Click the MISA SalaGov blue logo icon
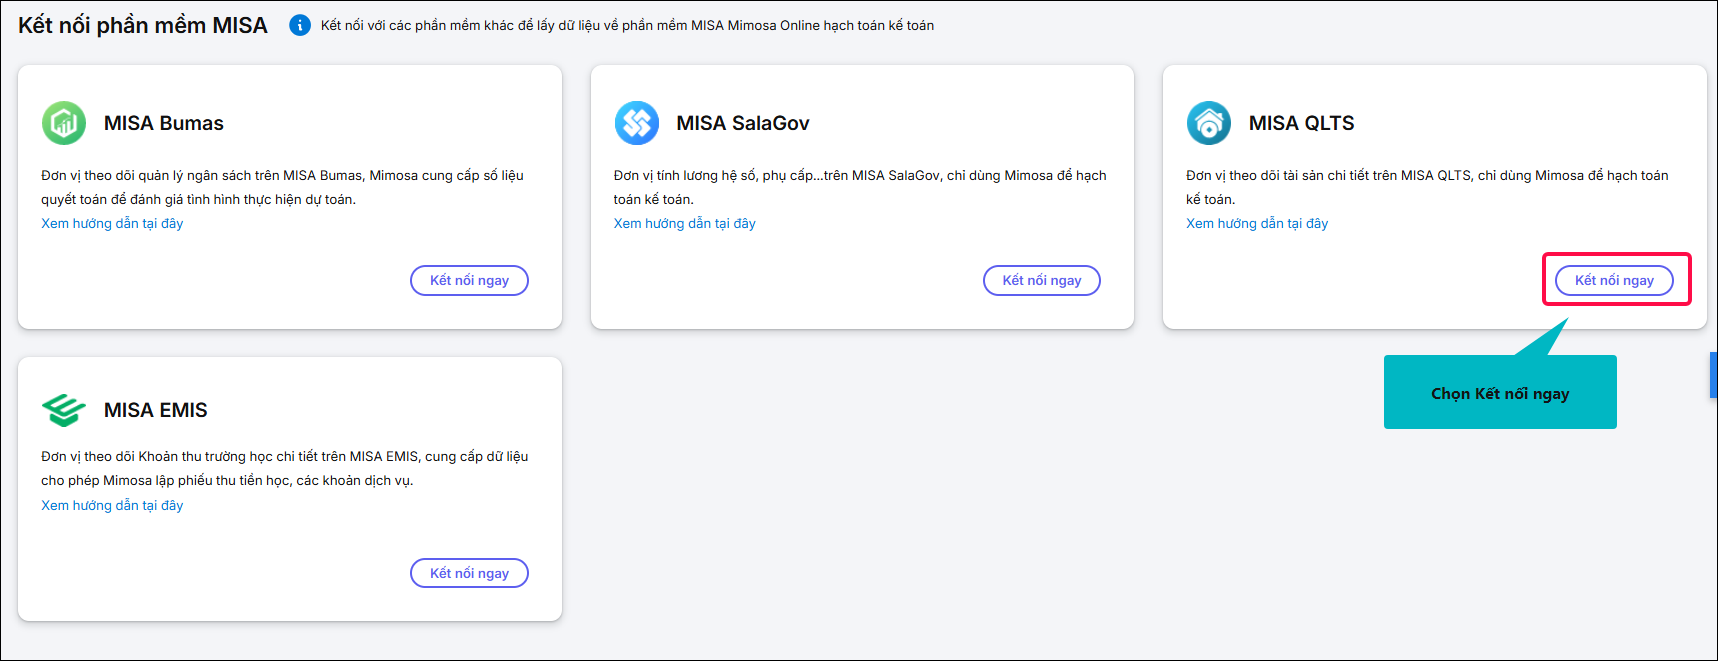This screenshot has width=1718, height=661. pos(637,123)
